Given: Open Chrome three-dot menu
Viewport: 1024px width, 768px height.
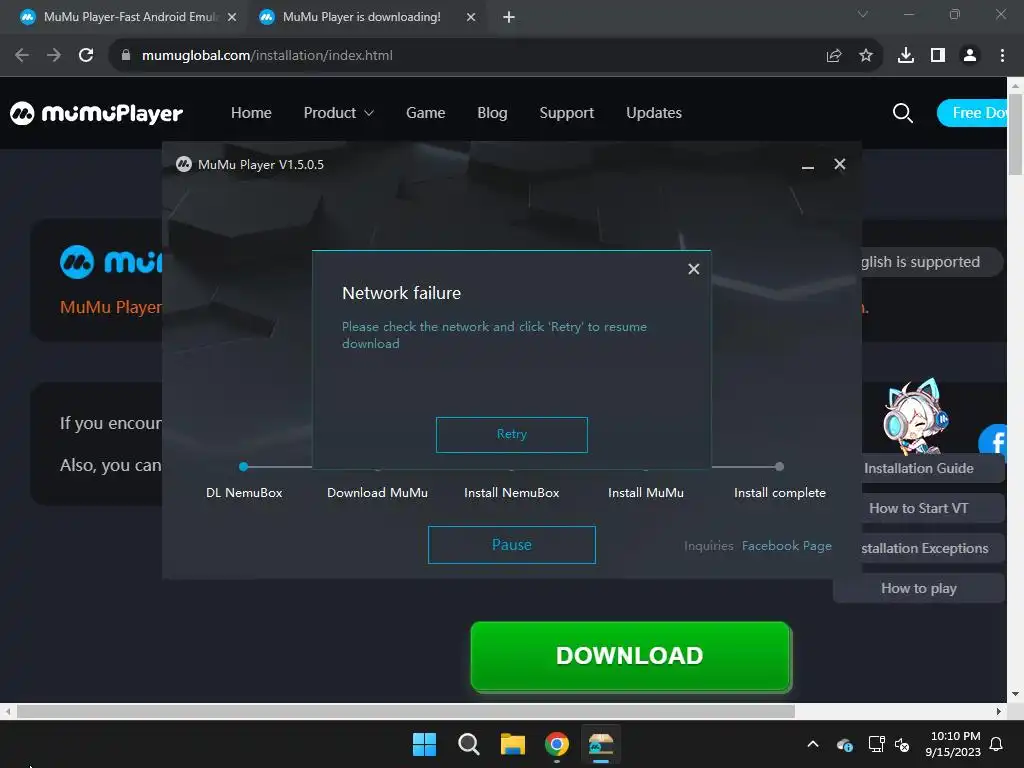Looking at the screenshot, I should [x=1002, y=56].
